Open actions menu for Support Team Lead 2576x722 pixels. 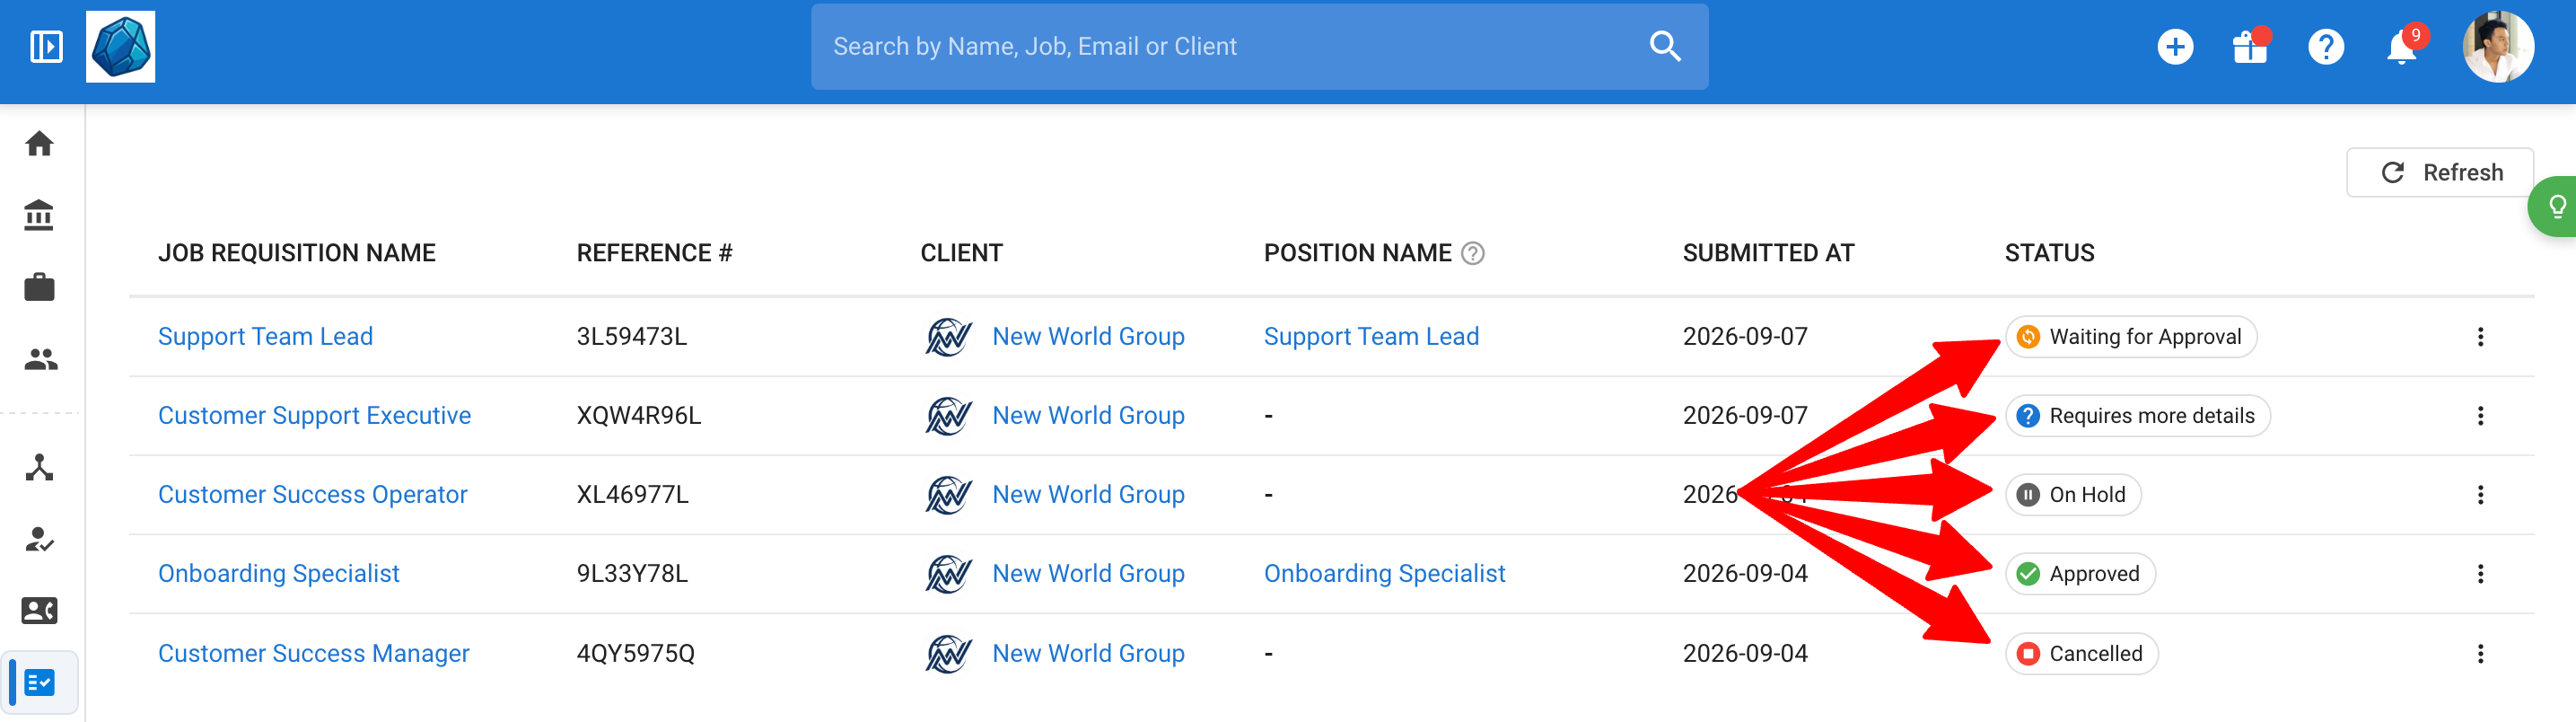click(x=2480, y=337)
